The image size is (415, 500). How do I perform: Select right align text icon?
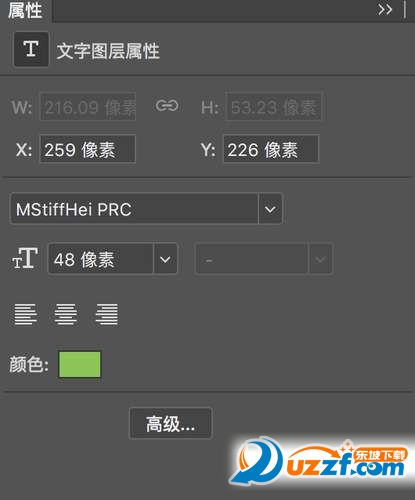pyautogui.click(x=106, y=314)
